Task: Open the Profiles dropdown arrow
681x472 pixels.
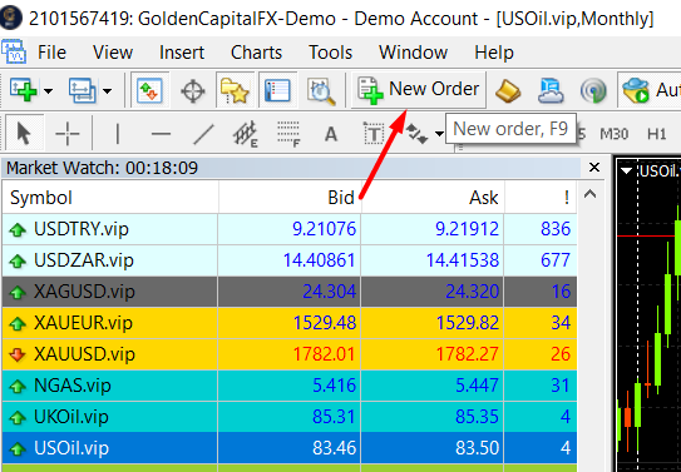Action: click(107, 91)
